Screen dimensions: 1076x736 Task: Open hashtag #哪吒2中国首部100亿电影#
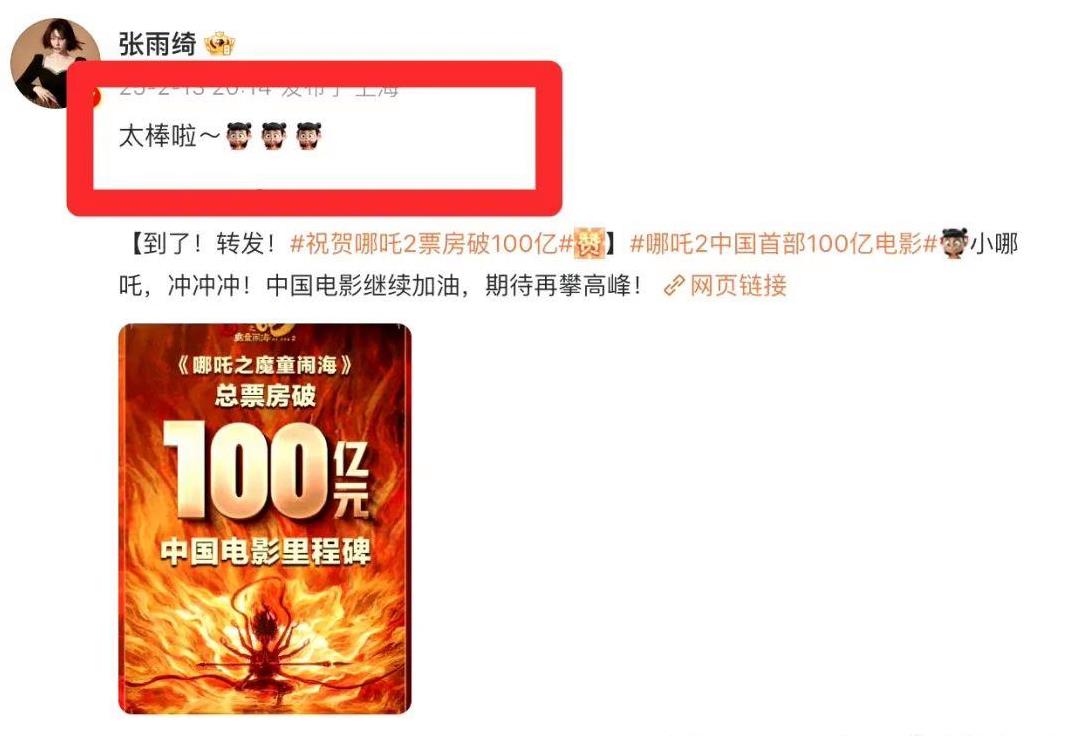click(x=784, y=244)
